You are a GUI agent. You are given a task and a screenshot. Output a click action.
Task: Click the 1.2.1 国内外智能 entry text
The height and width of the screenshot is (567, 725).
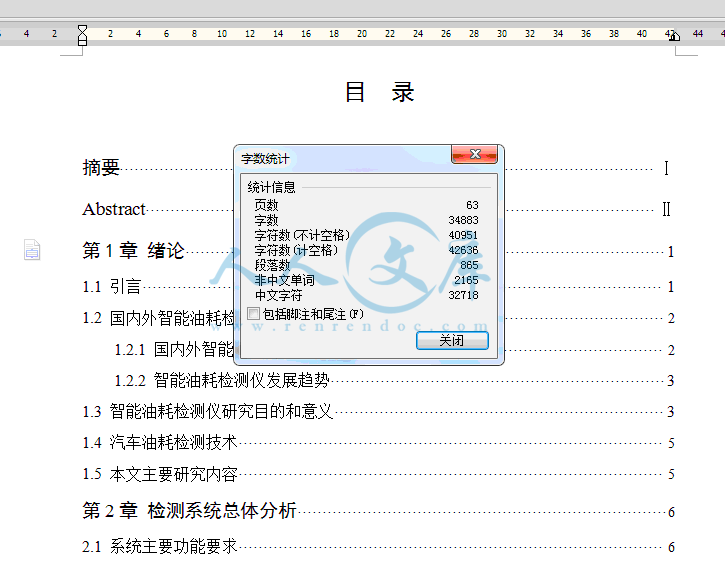174,350
